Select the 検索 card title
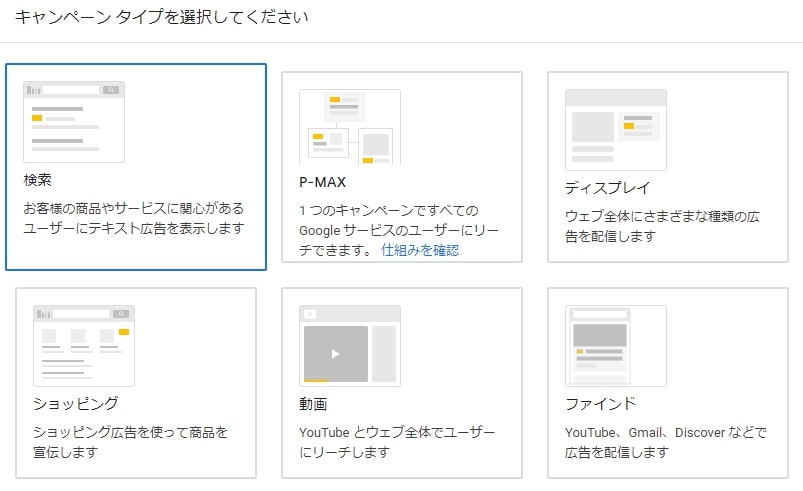Screen dimensions: 803x491 [x=37, y=180]
